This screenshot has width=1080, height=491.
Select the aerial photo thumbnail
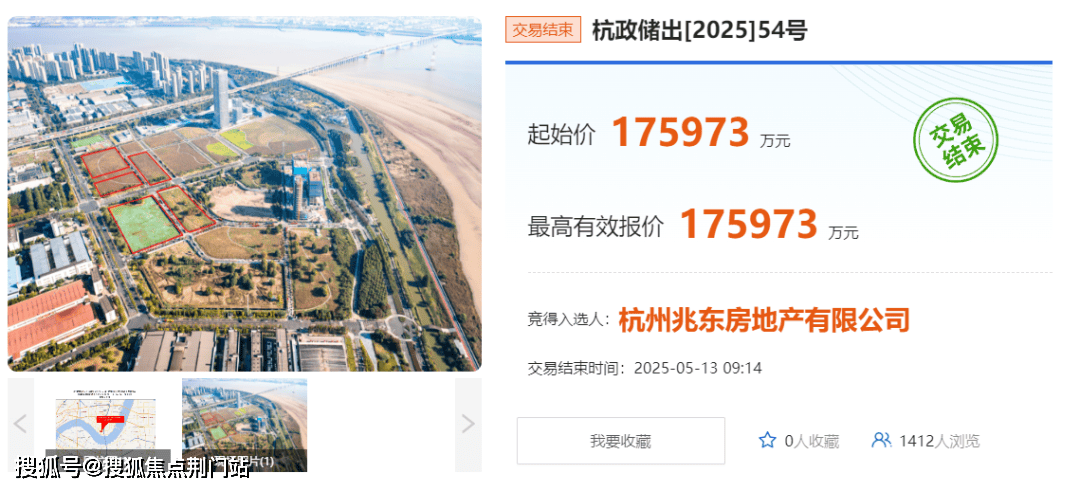(245, 424)
